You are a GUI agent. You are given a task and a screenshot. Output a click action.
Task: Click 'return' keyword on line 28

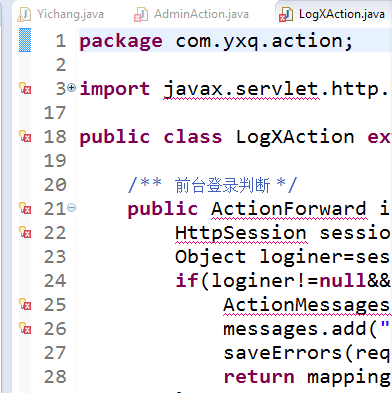259,377
